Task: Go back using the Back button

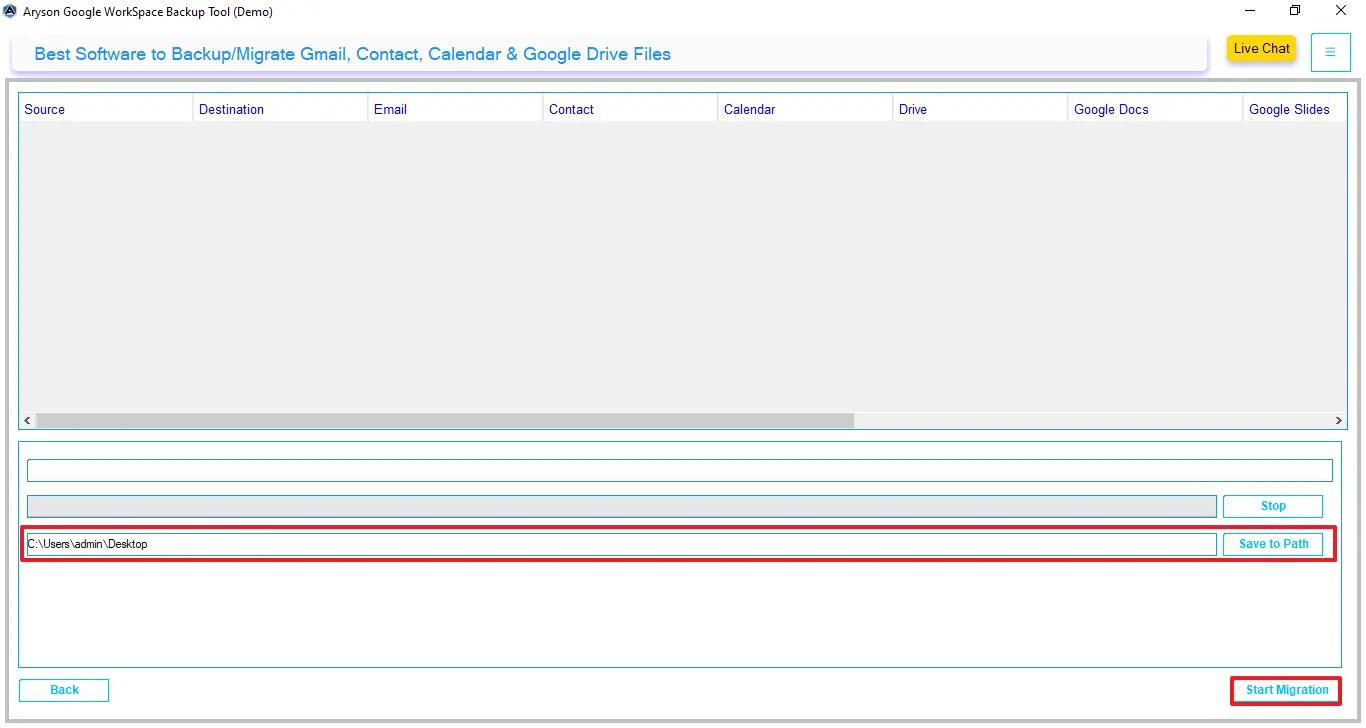Action: click(63, 690)
